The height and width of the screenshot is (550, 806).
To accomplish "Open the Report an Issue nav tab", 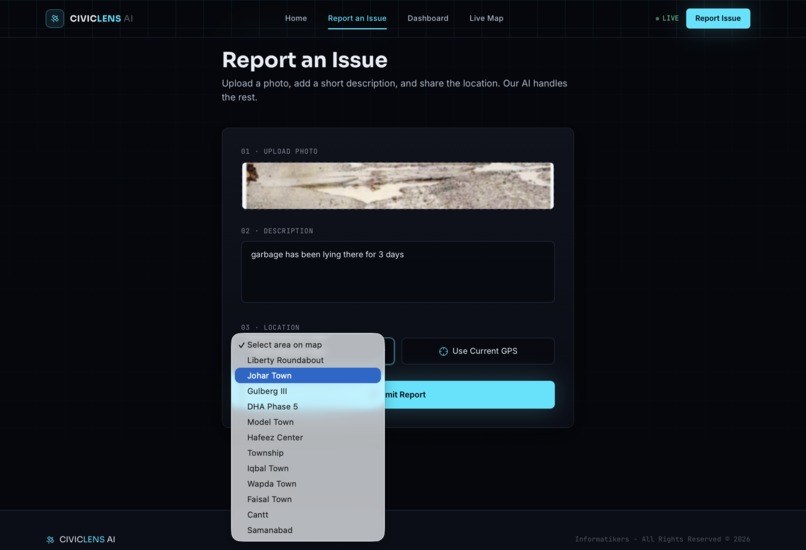I will point(357,18).
